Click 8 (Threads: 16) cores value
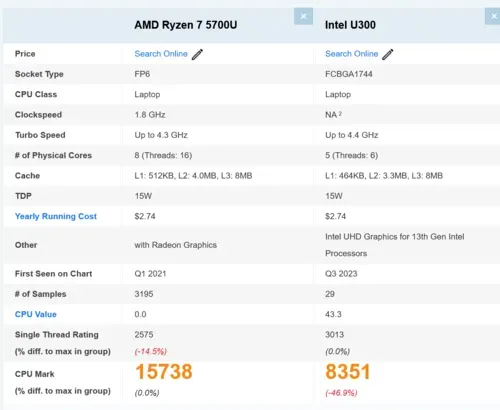 (x=163, y=155)
